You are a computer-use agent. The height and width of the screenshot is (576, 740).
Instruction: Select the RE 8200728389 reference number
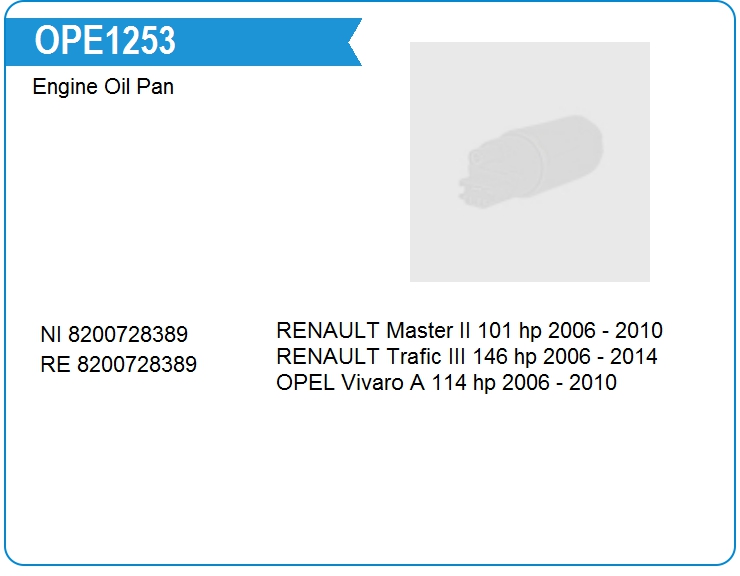118,364
